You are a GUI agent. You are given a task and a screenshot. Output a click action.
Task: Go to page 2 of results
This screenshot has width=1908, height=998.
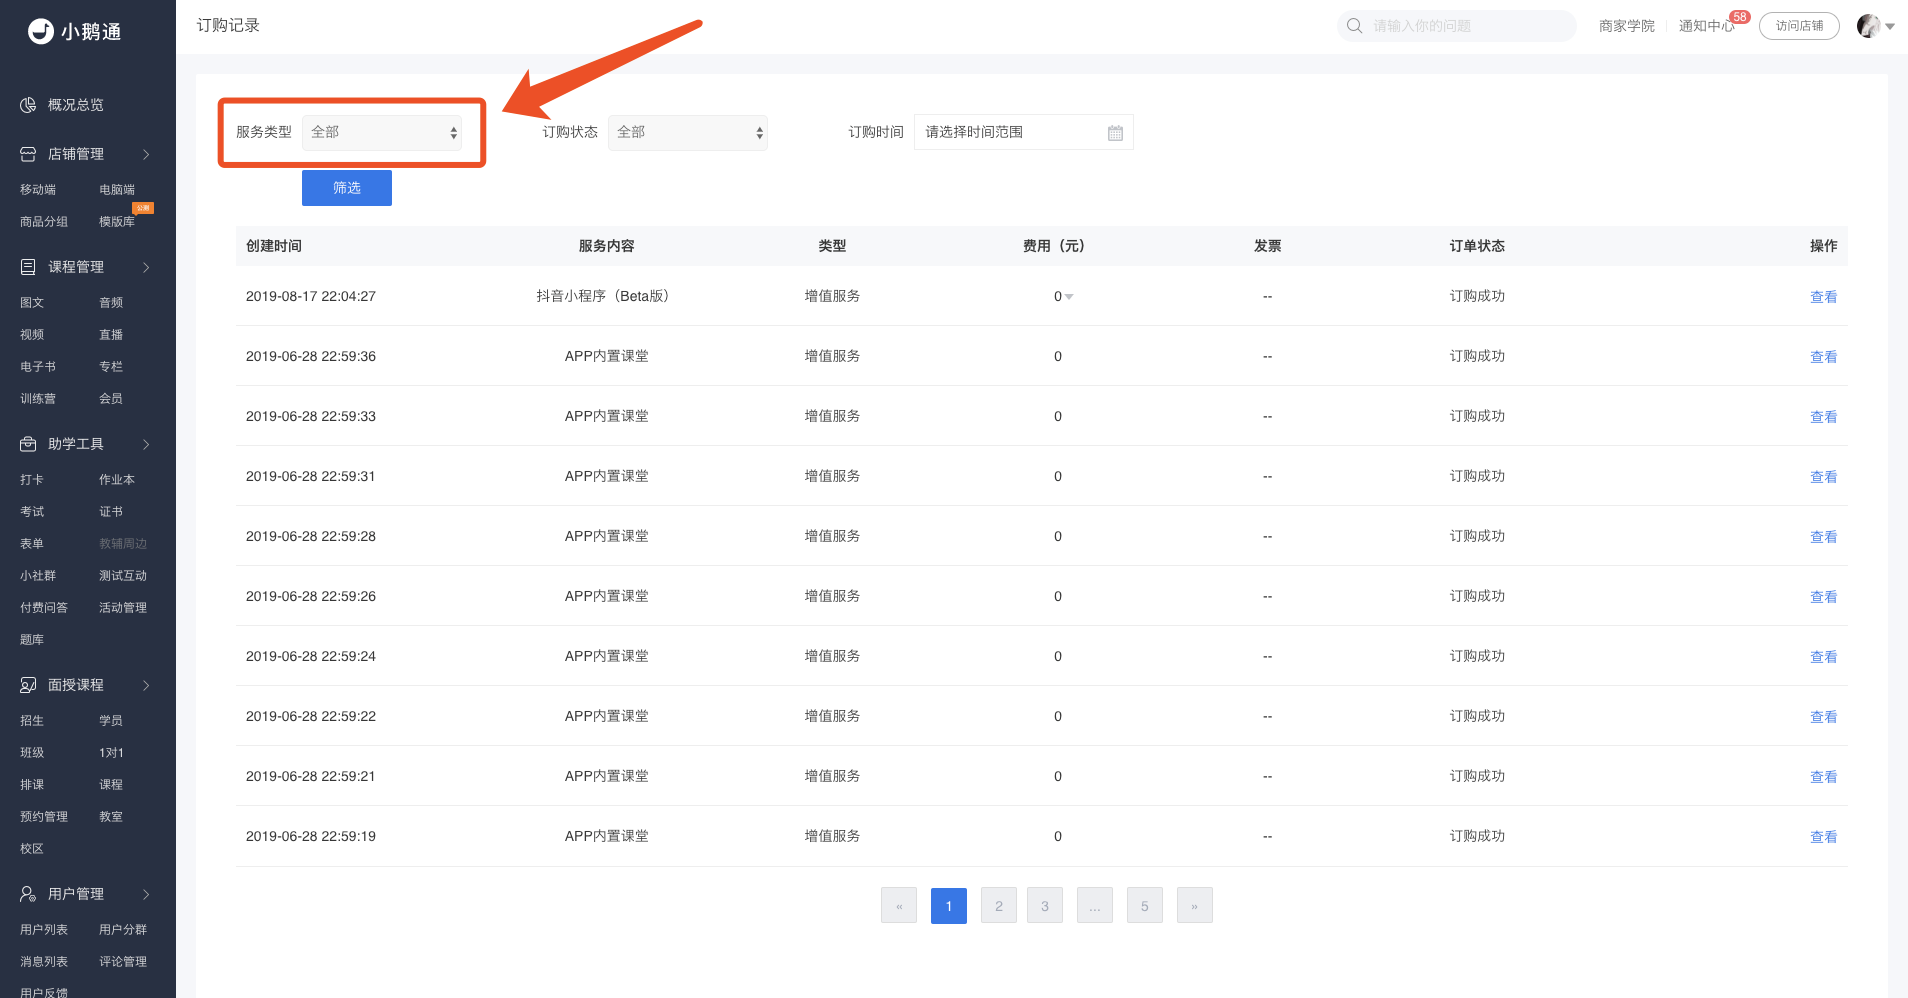998,906
